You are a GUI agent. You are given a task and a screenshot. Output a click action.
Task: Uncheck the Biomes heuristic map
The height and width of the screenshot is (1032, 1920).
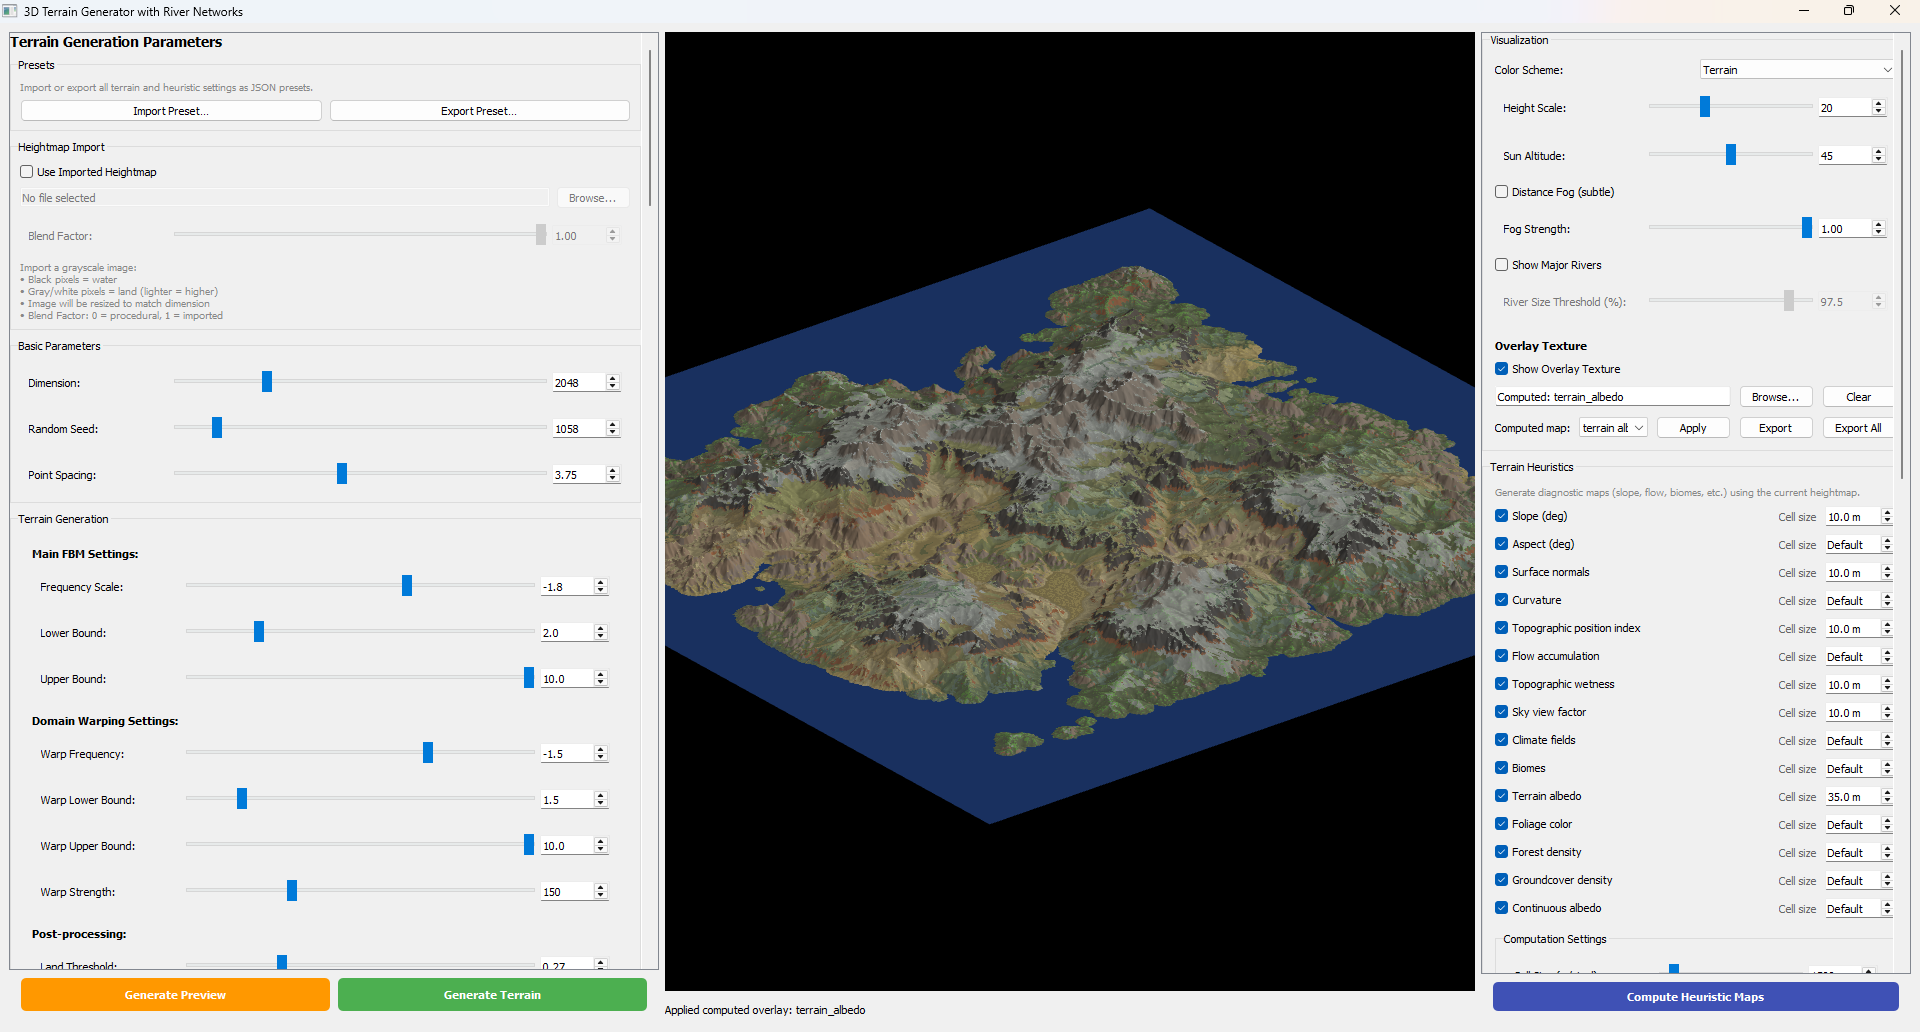[1501, 768]
